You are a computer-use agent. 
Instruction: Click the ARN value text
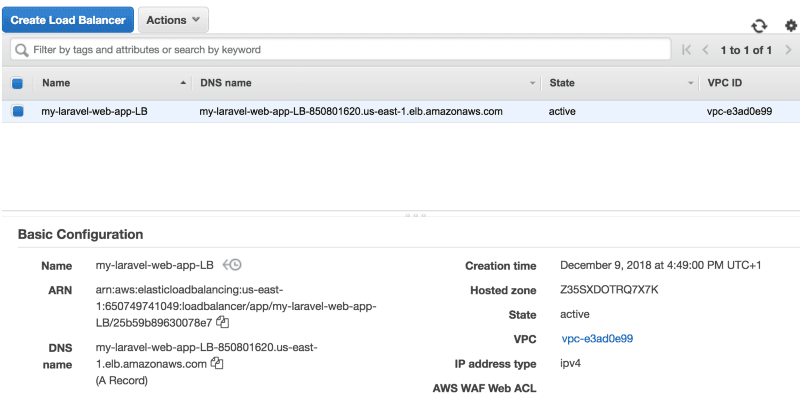(236, 306)
